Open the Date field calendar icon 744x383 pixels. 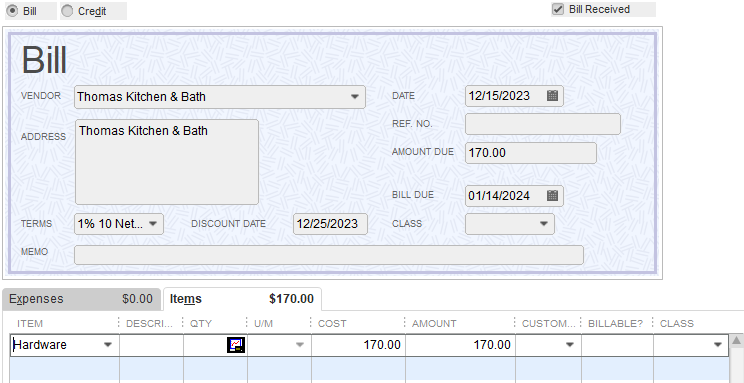(x=552, y=95)
